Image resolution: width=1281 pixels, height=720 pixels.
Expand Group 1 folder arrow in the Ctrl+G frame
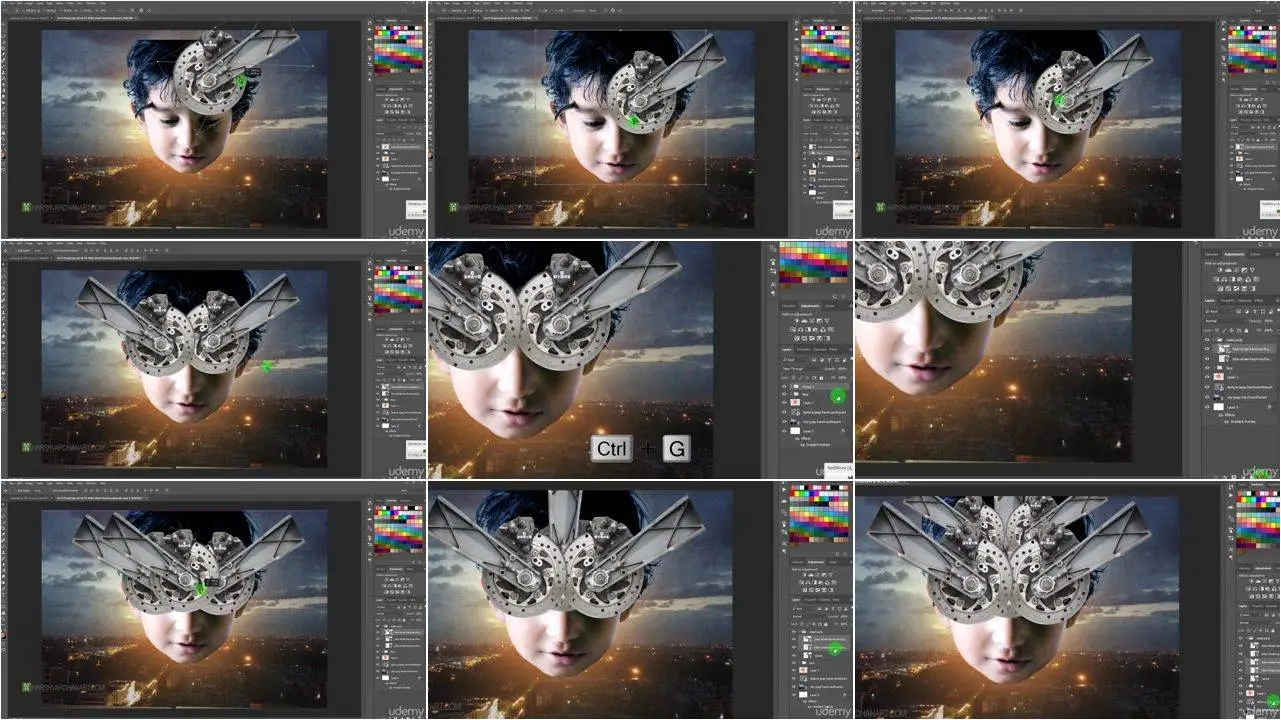(x=791, y=386)
